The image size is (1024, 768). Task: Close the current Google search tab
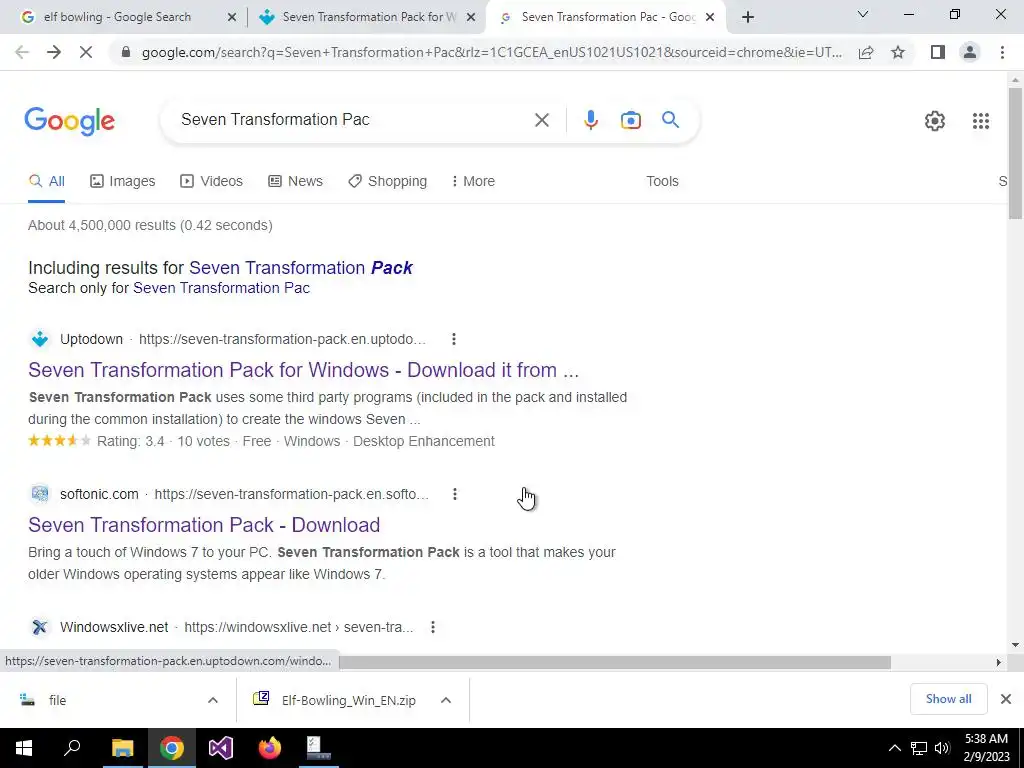(710, 18)
